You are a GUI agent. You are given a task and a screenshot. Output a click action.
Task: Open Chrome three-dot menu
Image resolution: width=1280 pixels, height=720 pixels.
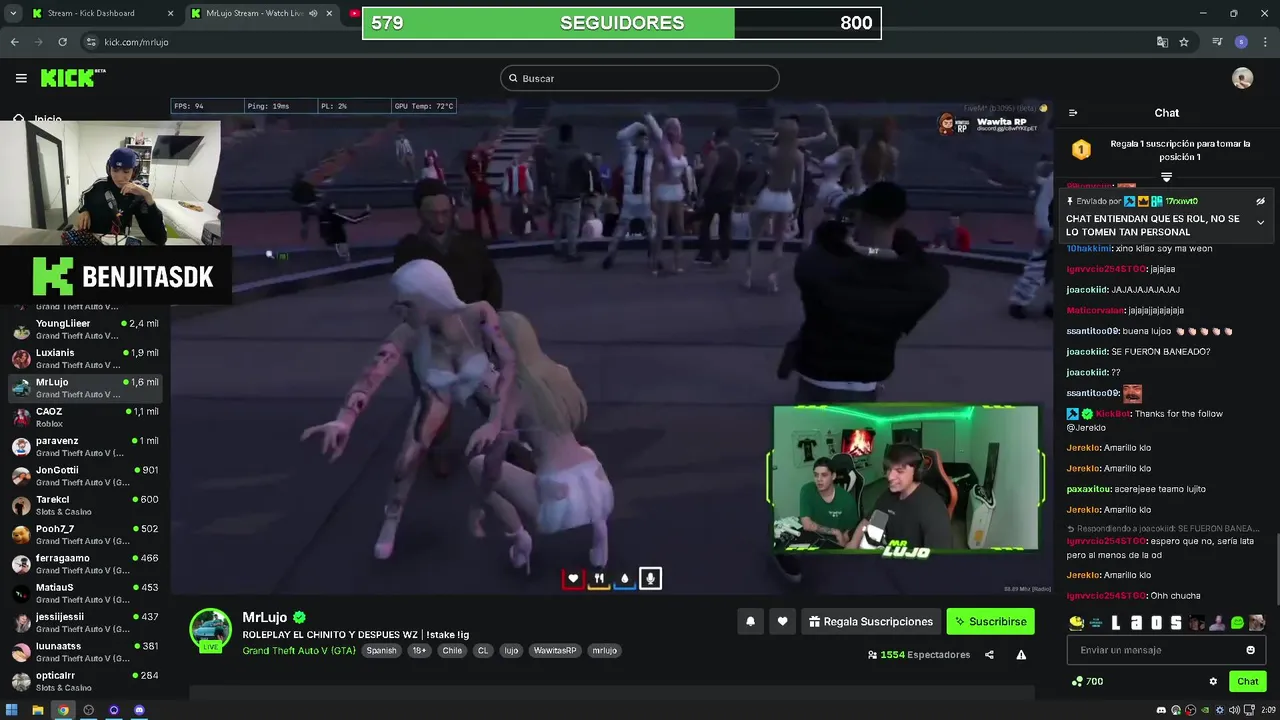pos(1264,42)
